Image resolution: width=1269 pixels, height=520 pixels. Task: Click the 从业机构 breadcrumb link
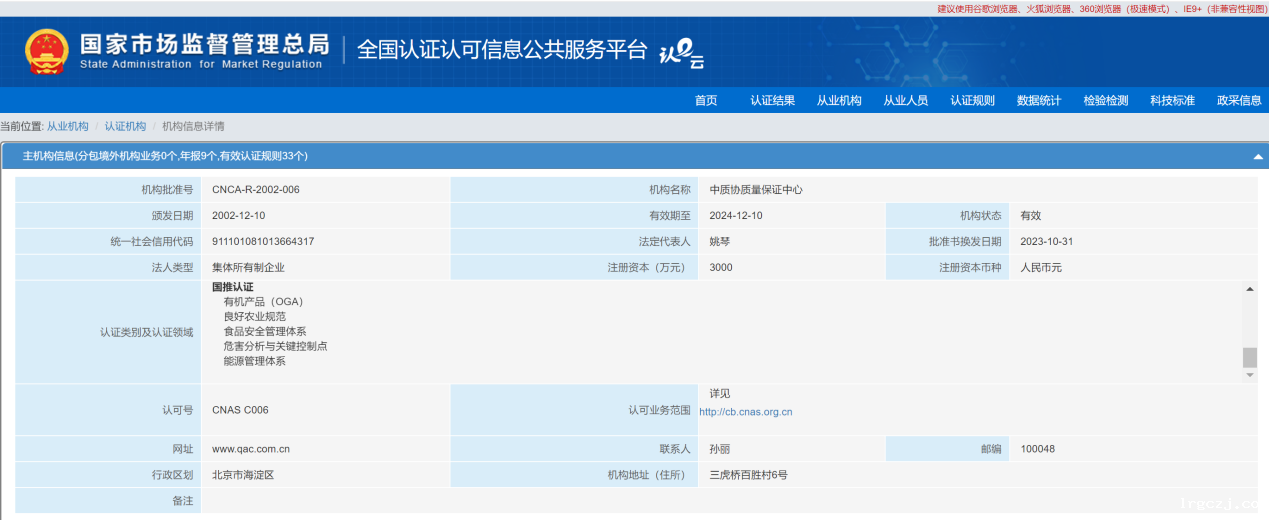68,126
